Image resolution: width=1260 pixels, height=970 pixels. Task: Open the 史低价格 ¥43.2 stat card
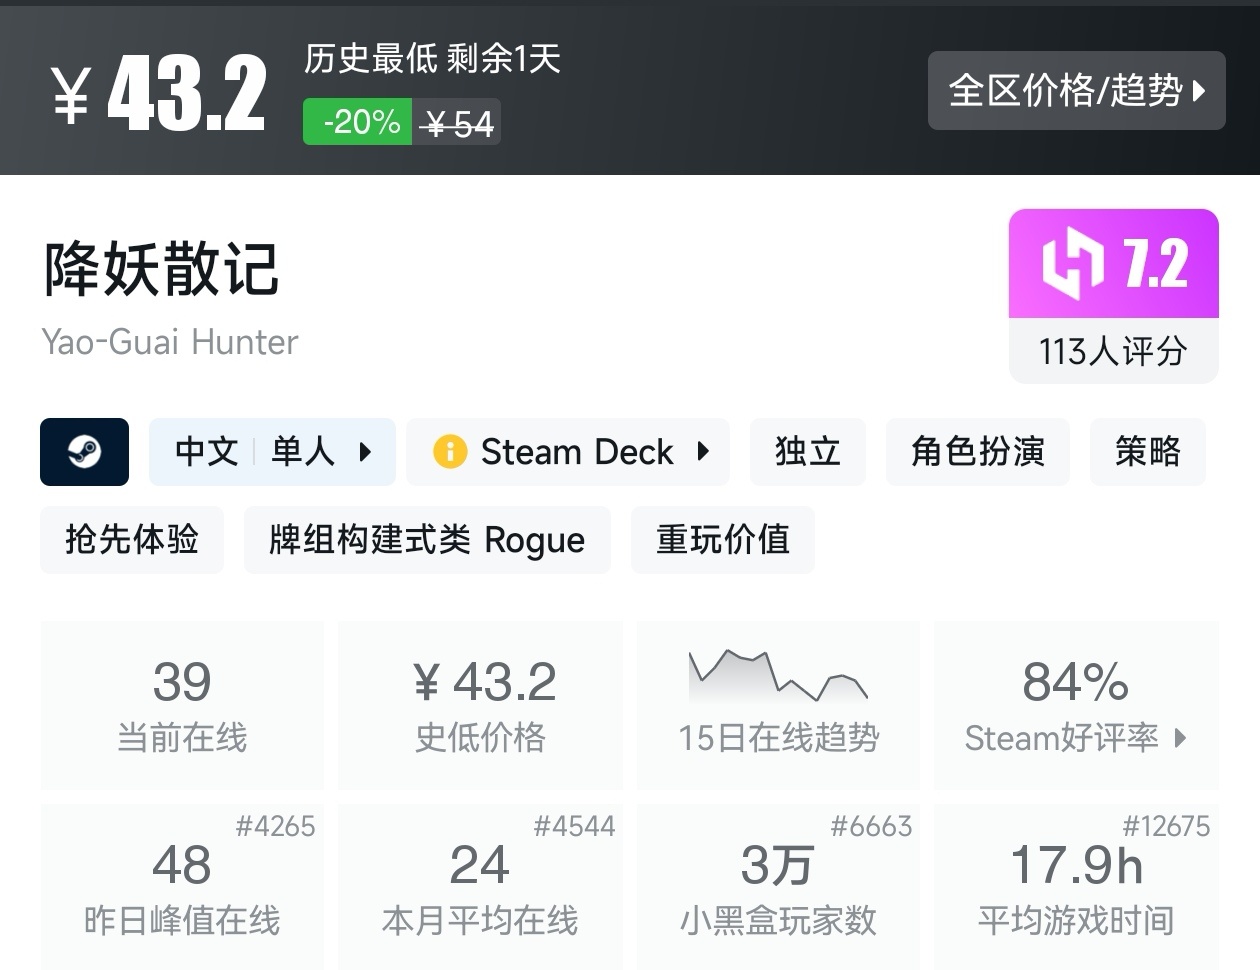[x=480, y=705]
